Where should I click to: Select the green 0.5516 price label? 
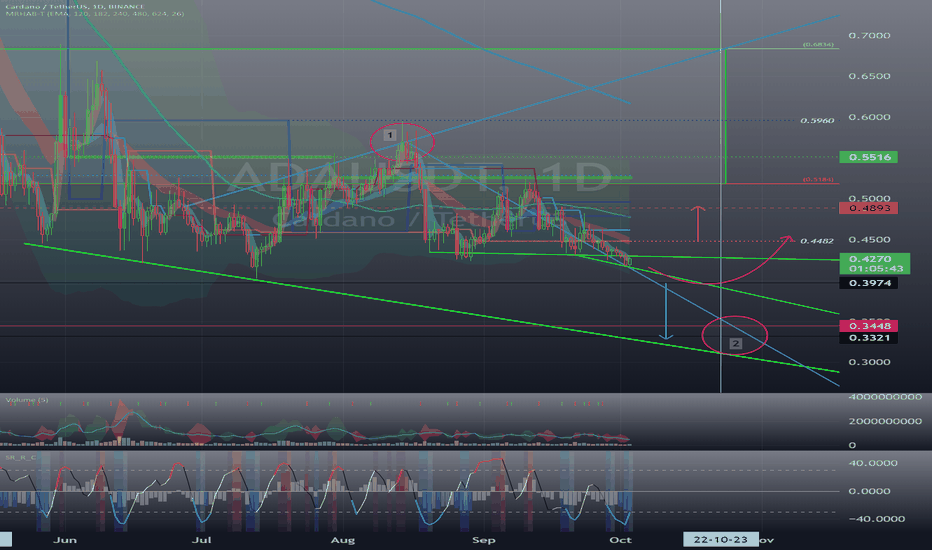[x=868, y=157]
